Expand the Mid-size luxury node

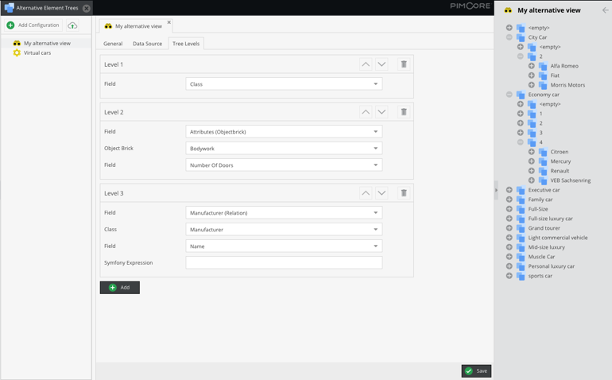[x=509, y=247]
